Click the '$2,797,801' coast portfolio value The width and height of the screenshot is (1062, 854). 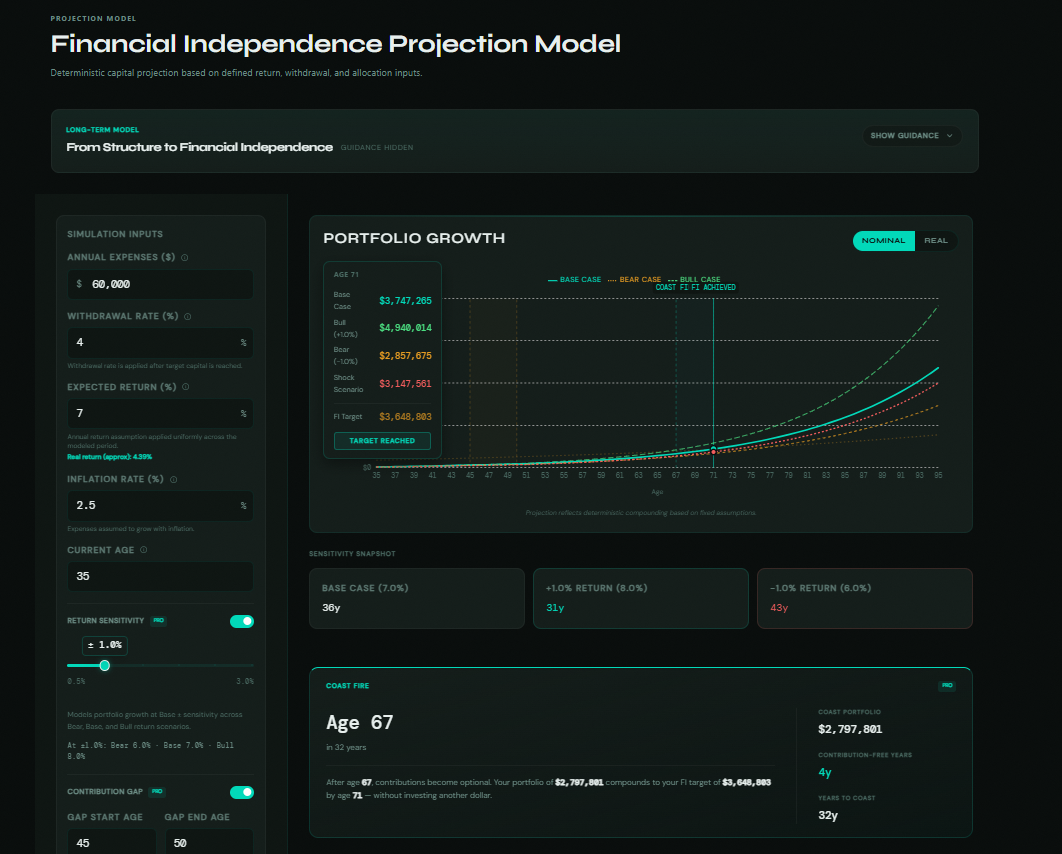click(x=850, y=729)
